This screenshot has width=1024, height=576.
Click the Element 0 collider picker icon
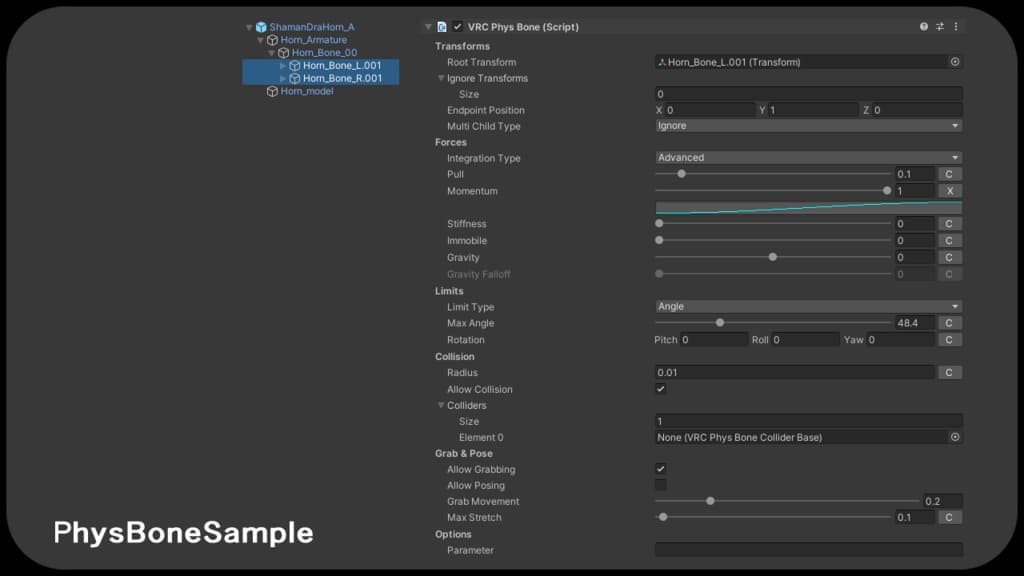point(955,437)
